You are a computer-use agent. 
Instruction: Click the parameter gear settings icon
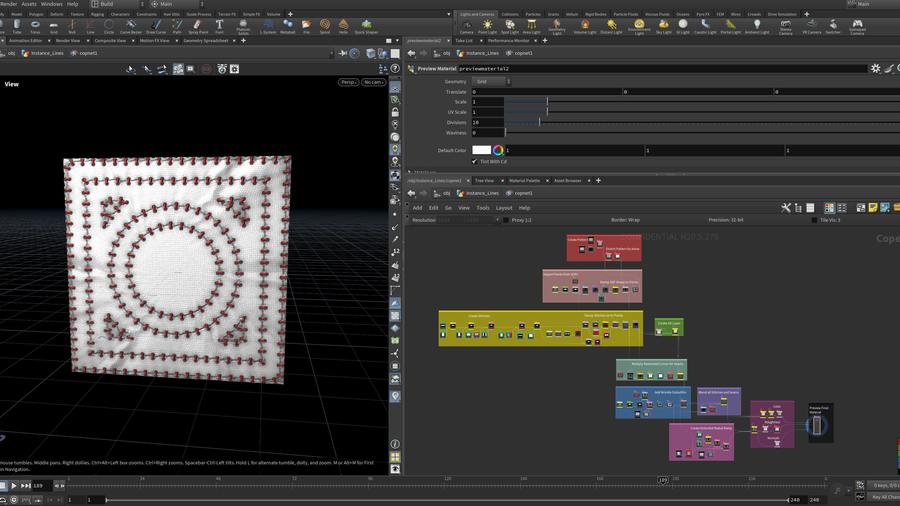click(875, 69)
